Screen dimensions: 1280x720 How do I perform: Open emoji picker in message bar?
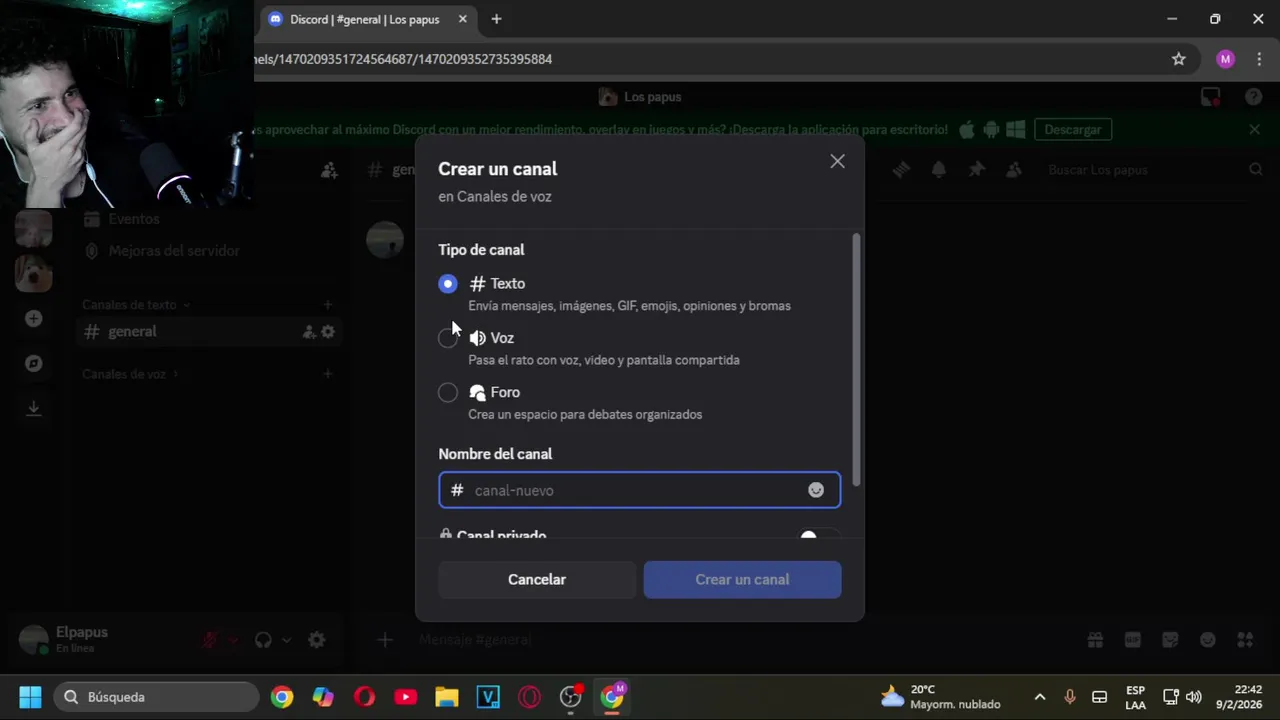1207,640
